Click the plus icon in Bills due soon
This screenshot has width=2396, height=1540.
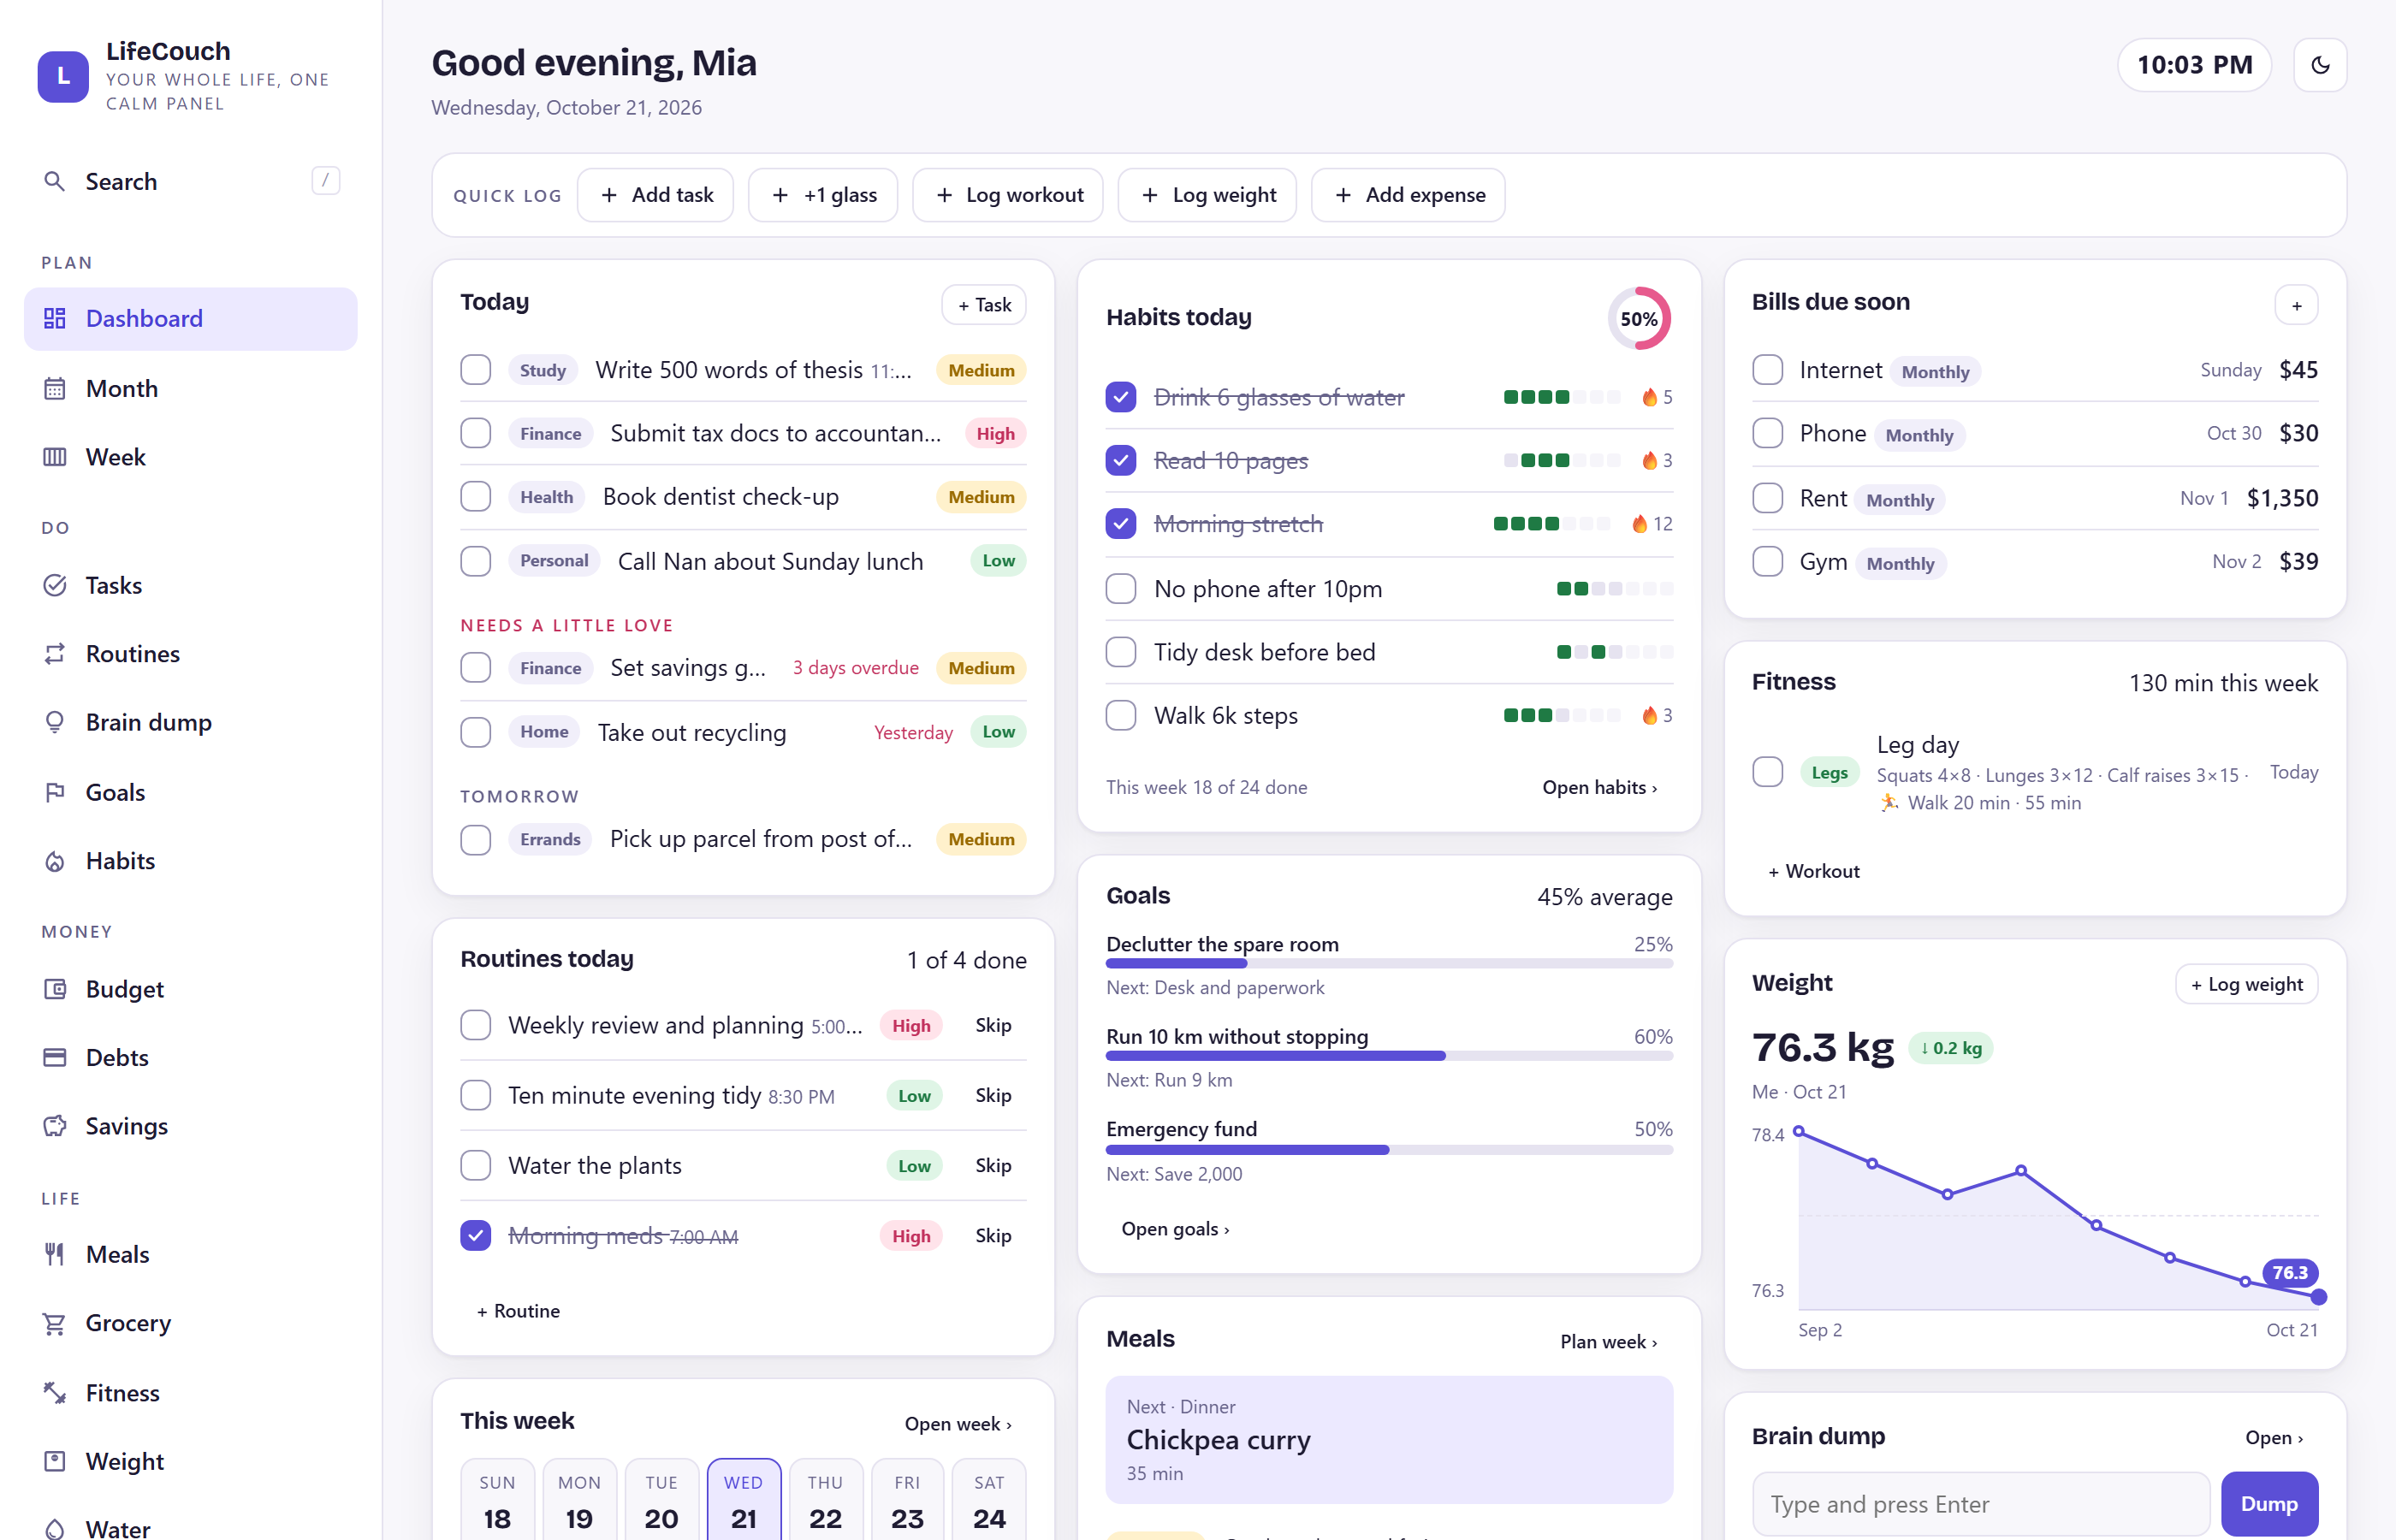click(2296, 305)
